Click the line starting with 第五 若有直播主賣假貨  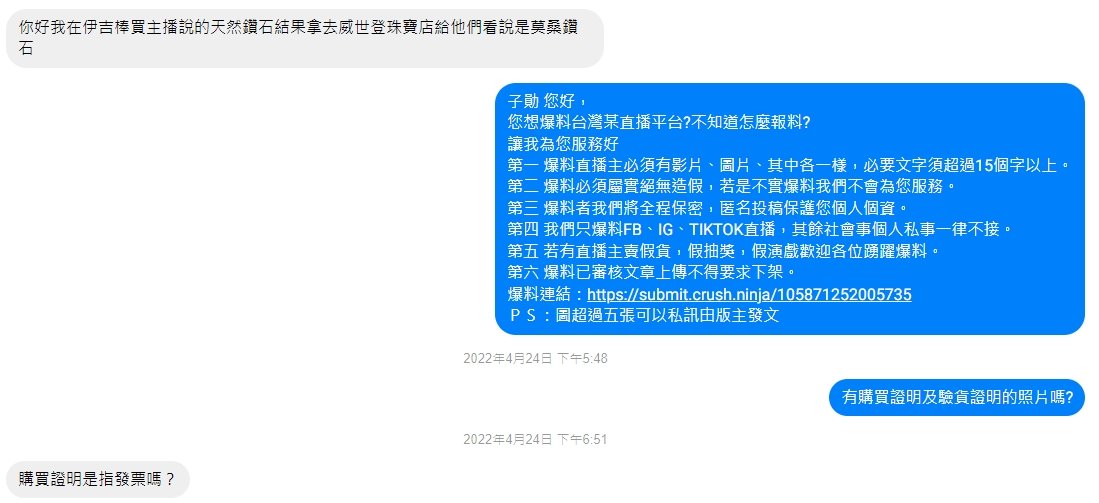pos(723,251)
